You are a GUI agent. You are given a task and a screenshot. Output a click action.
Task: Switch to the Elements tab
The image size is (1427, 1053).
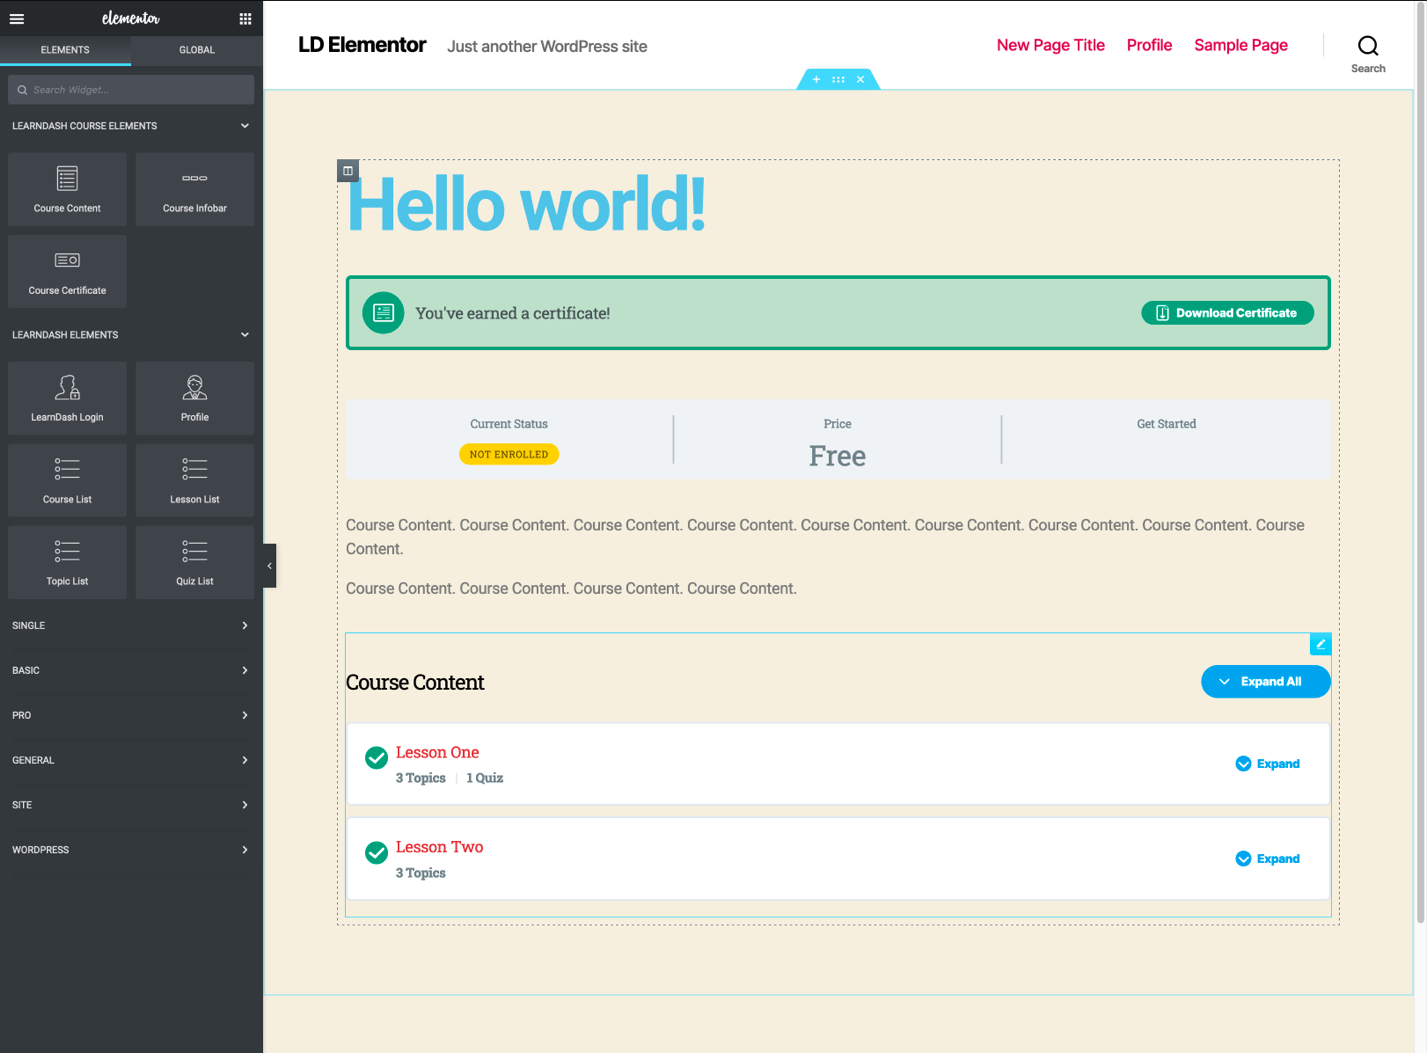coord(65,50)
